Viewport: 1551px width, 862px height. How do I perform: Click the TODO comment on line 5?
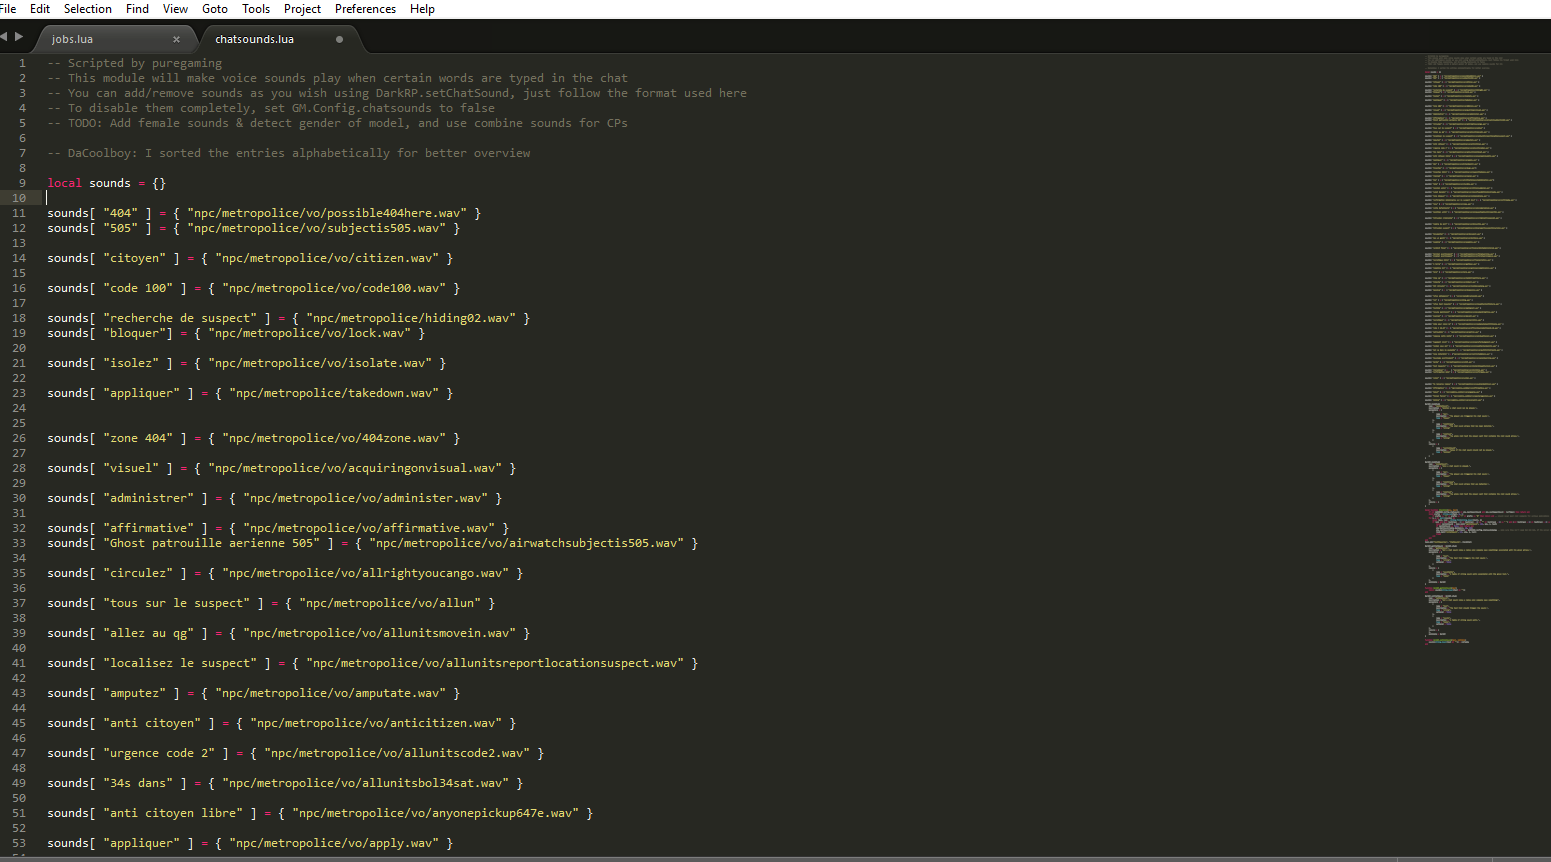coord(338,123)
